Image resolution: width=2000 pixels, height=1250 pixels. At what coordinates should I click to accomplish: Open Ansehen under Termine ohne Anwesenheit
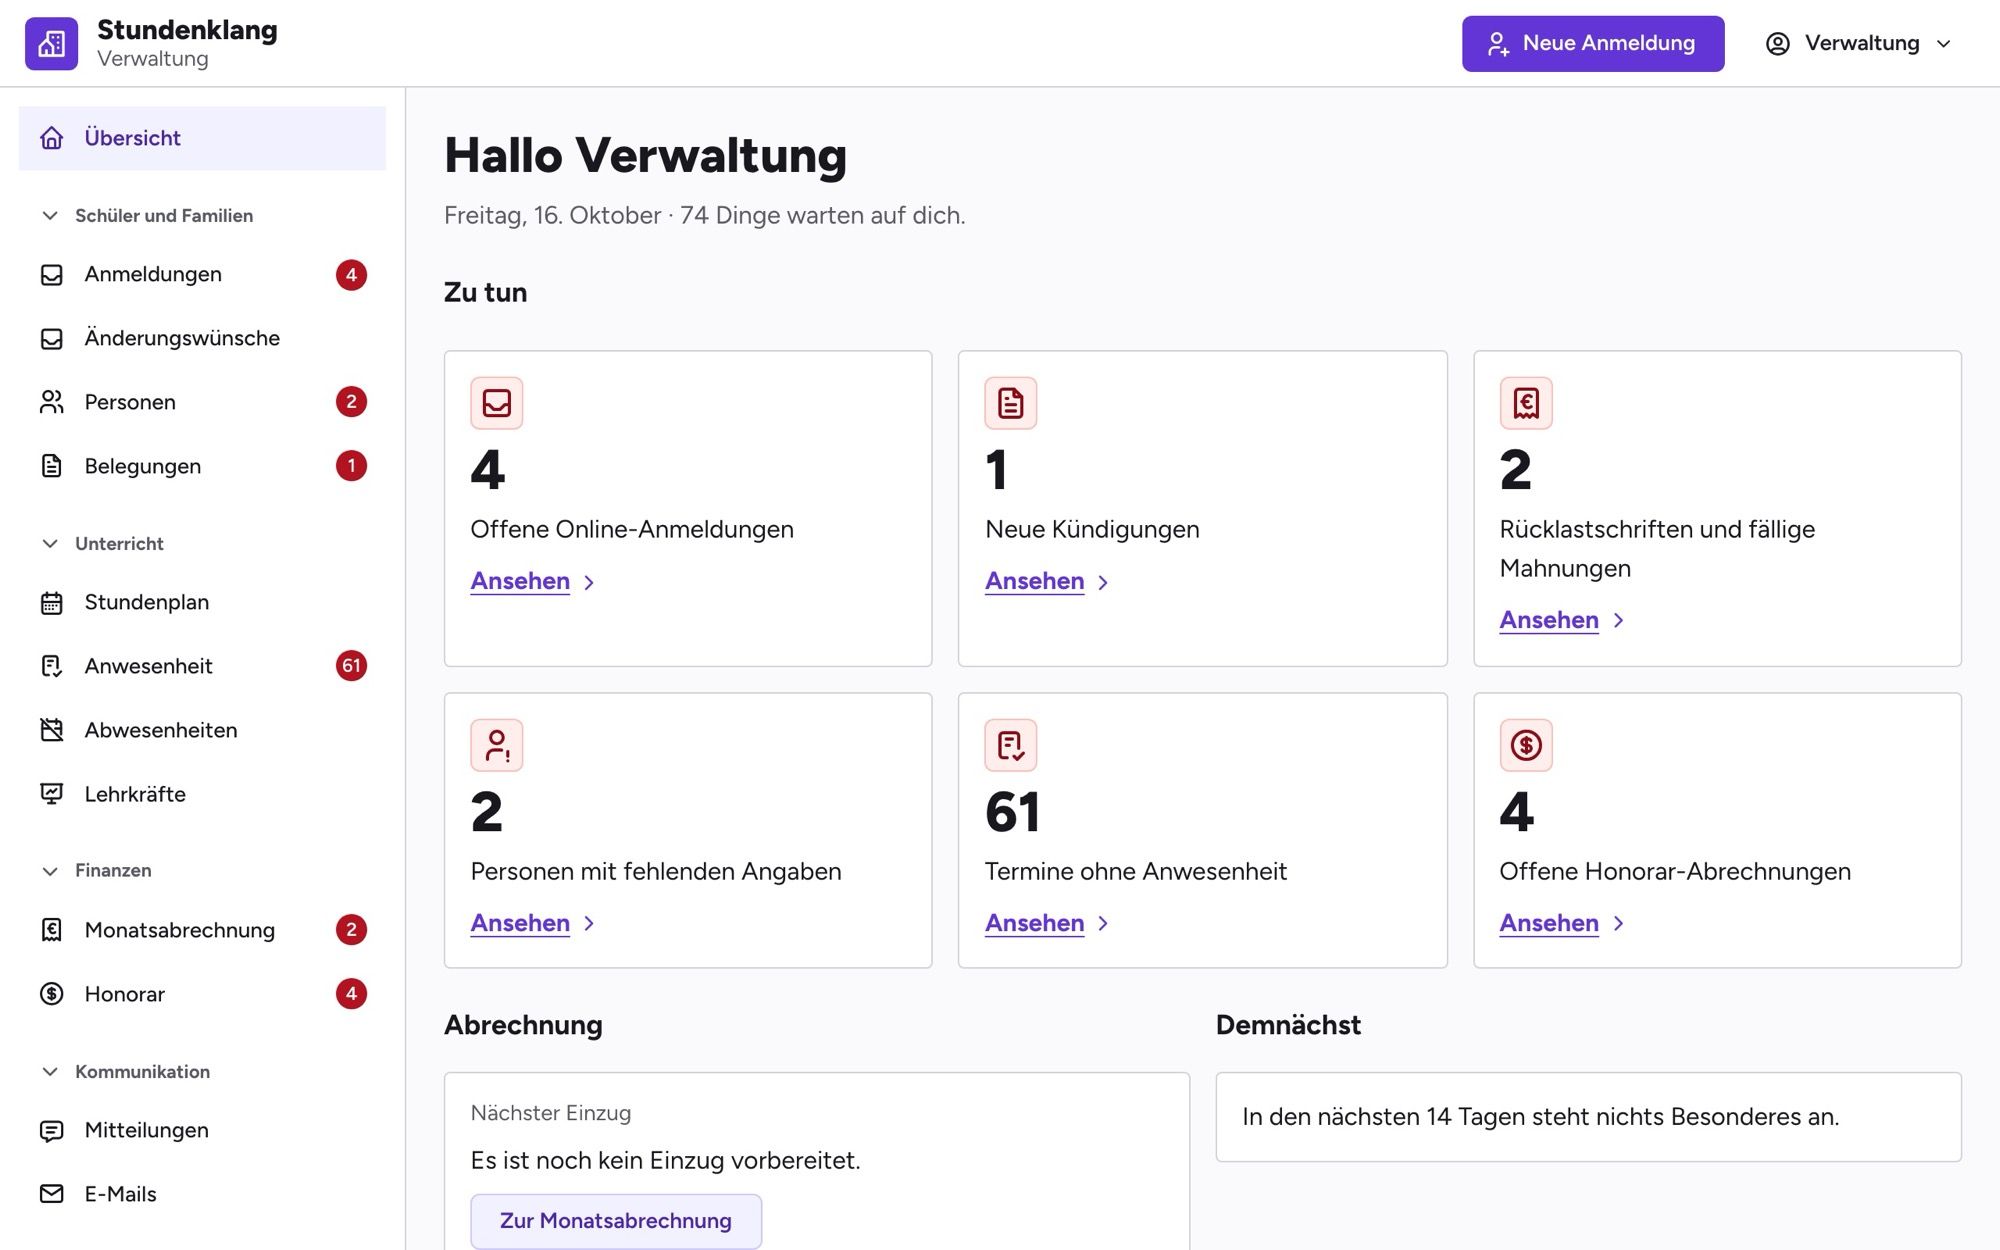1047,923
